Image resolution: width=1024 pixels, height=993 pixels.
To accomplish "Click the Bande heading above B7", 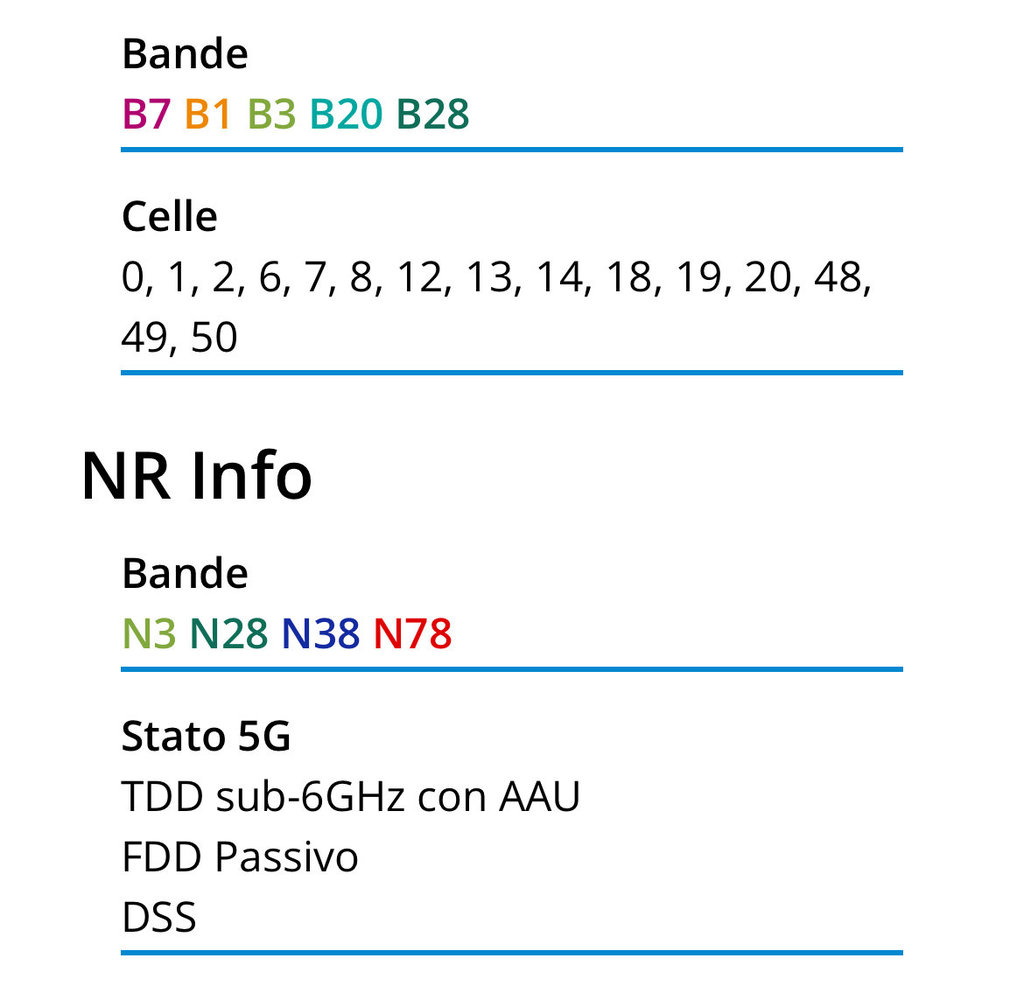I will (185, 54).
